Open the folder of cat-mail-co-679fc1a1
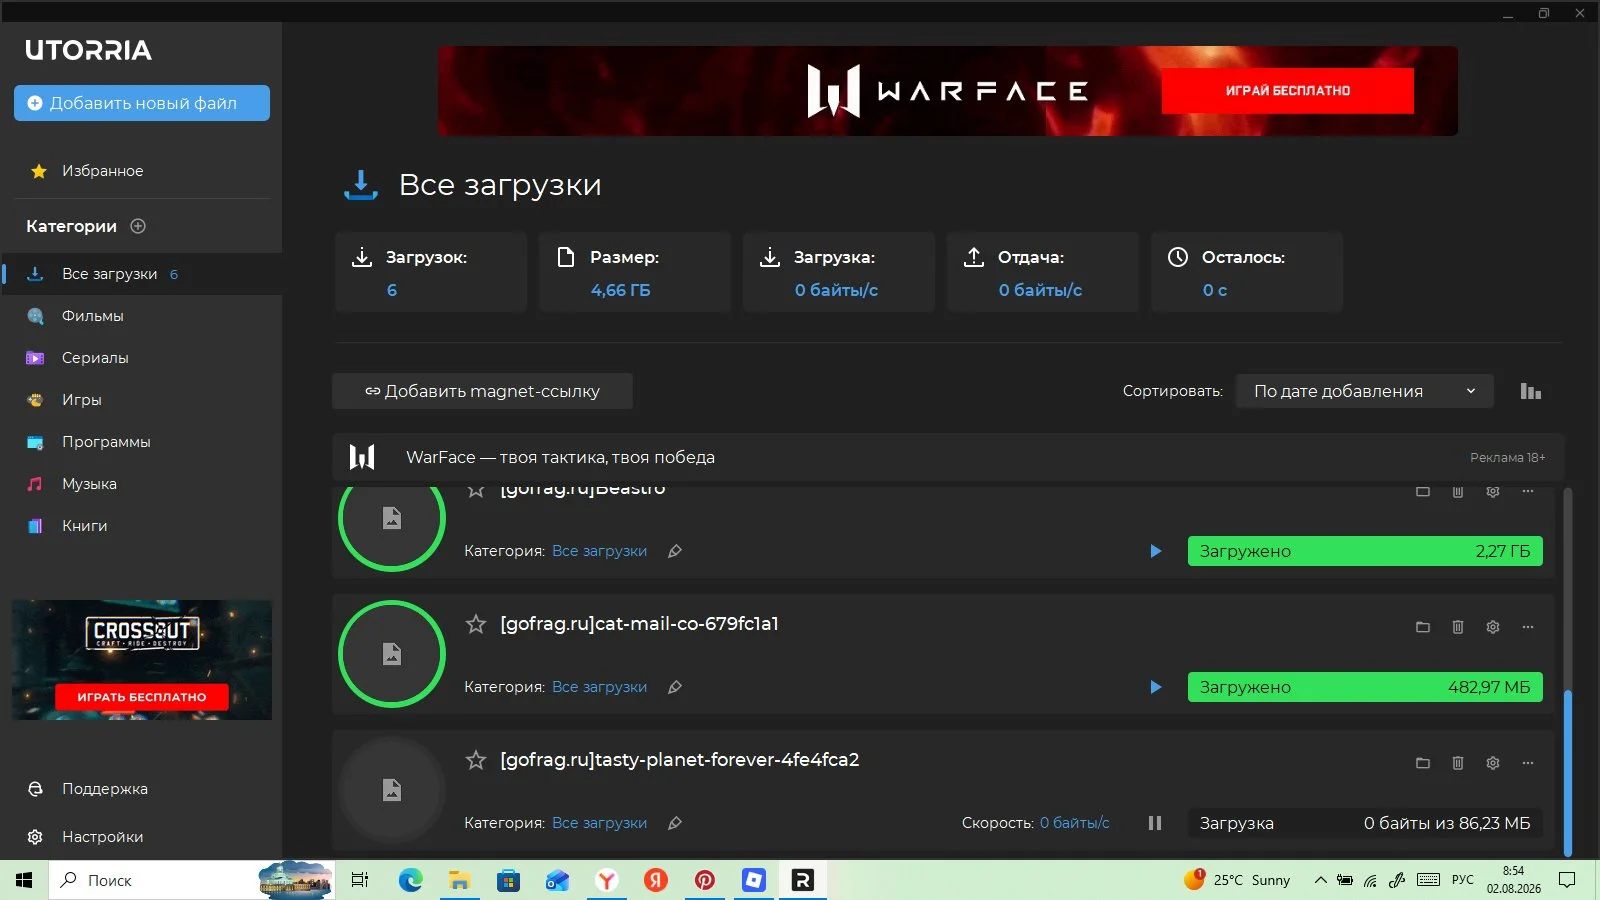 coord(1423,627)
